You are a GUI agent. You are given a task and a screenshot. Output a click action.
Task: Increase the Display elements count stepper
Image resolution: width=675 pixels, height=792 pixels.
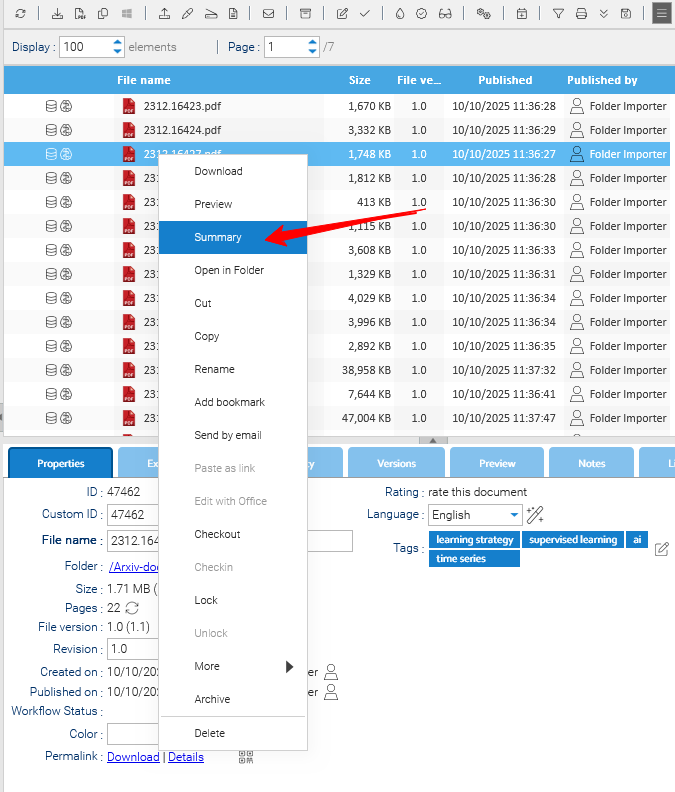pyautogui.click(x=117, y=42)
